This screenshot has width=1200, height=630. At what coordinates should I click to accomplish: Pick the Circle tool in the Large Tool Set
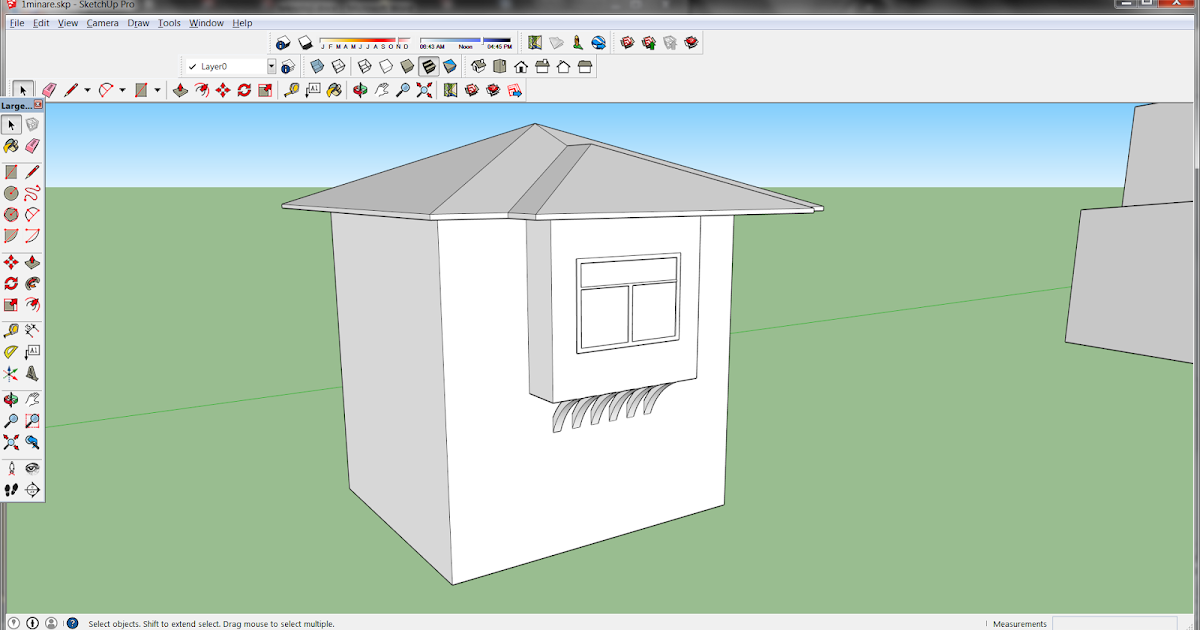tap(11, 193)
